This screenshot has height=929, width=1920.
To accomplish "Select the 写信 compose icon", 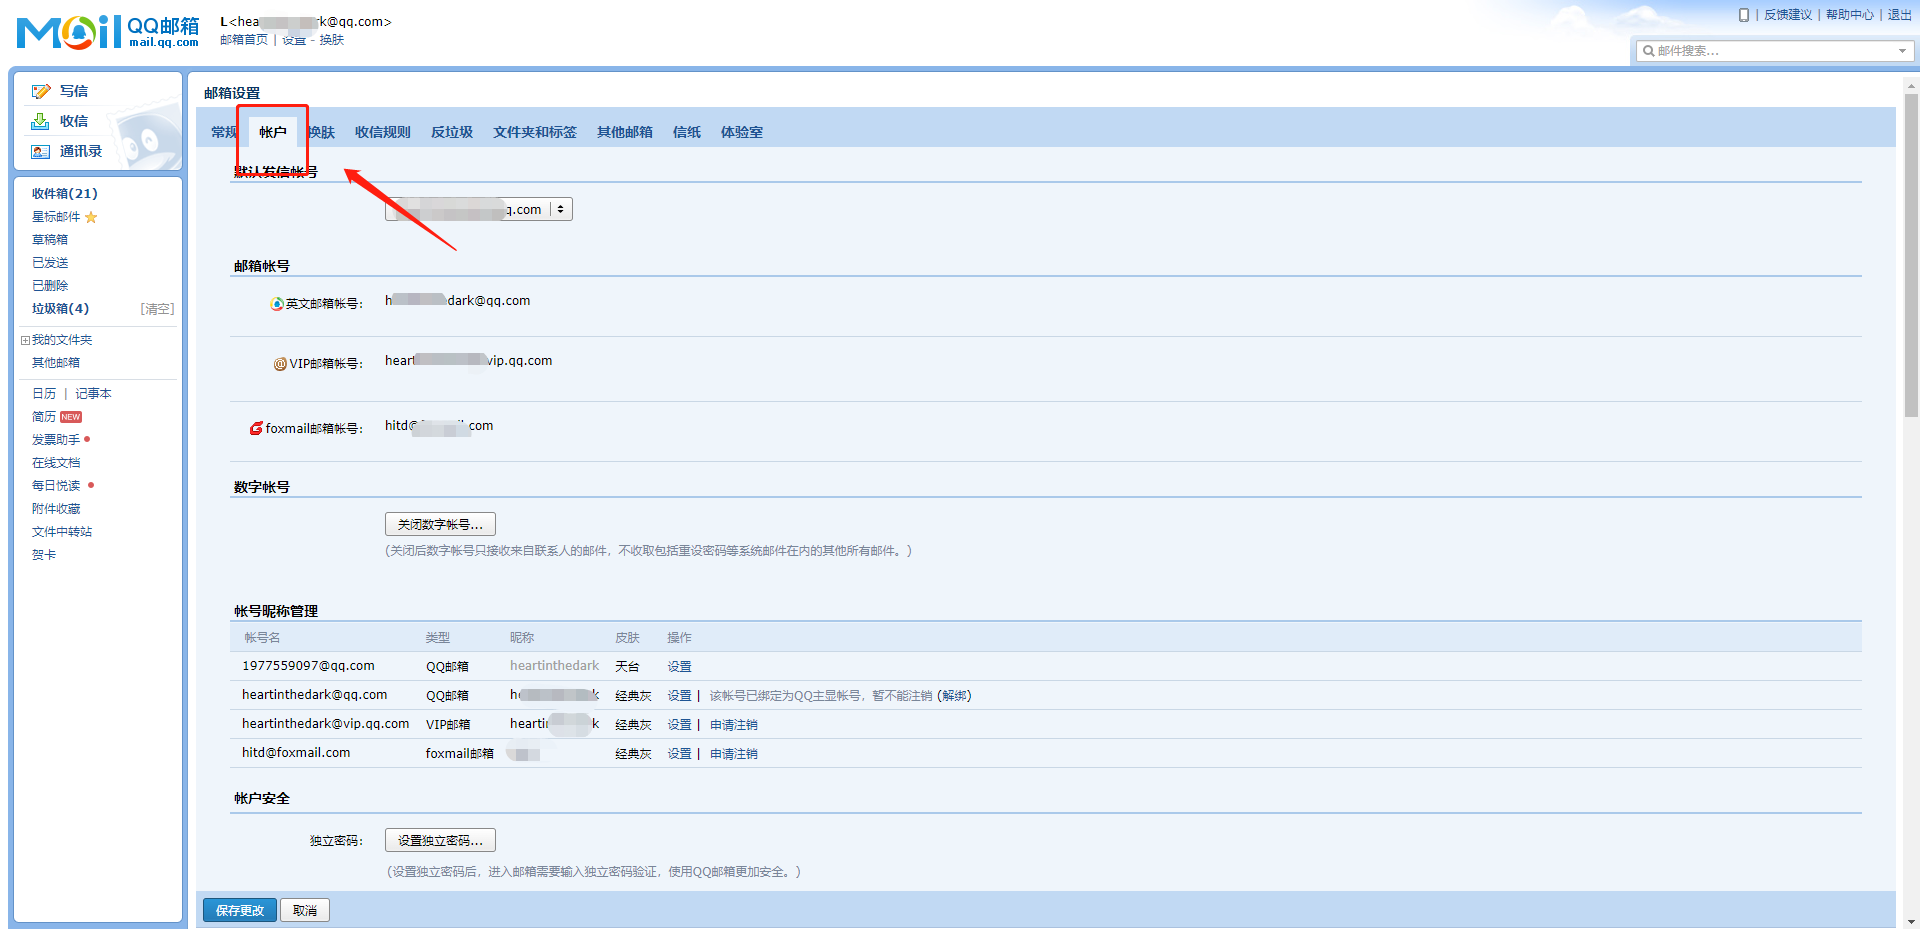I will coord(41,90).
